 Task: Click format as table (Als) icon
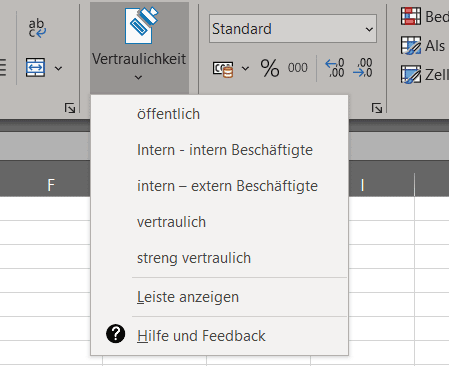(x=411, y=45)
